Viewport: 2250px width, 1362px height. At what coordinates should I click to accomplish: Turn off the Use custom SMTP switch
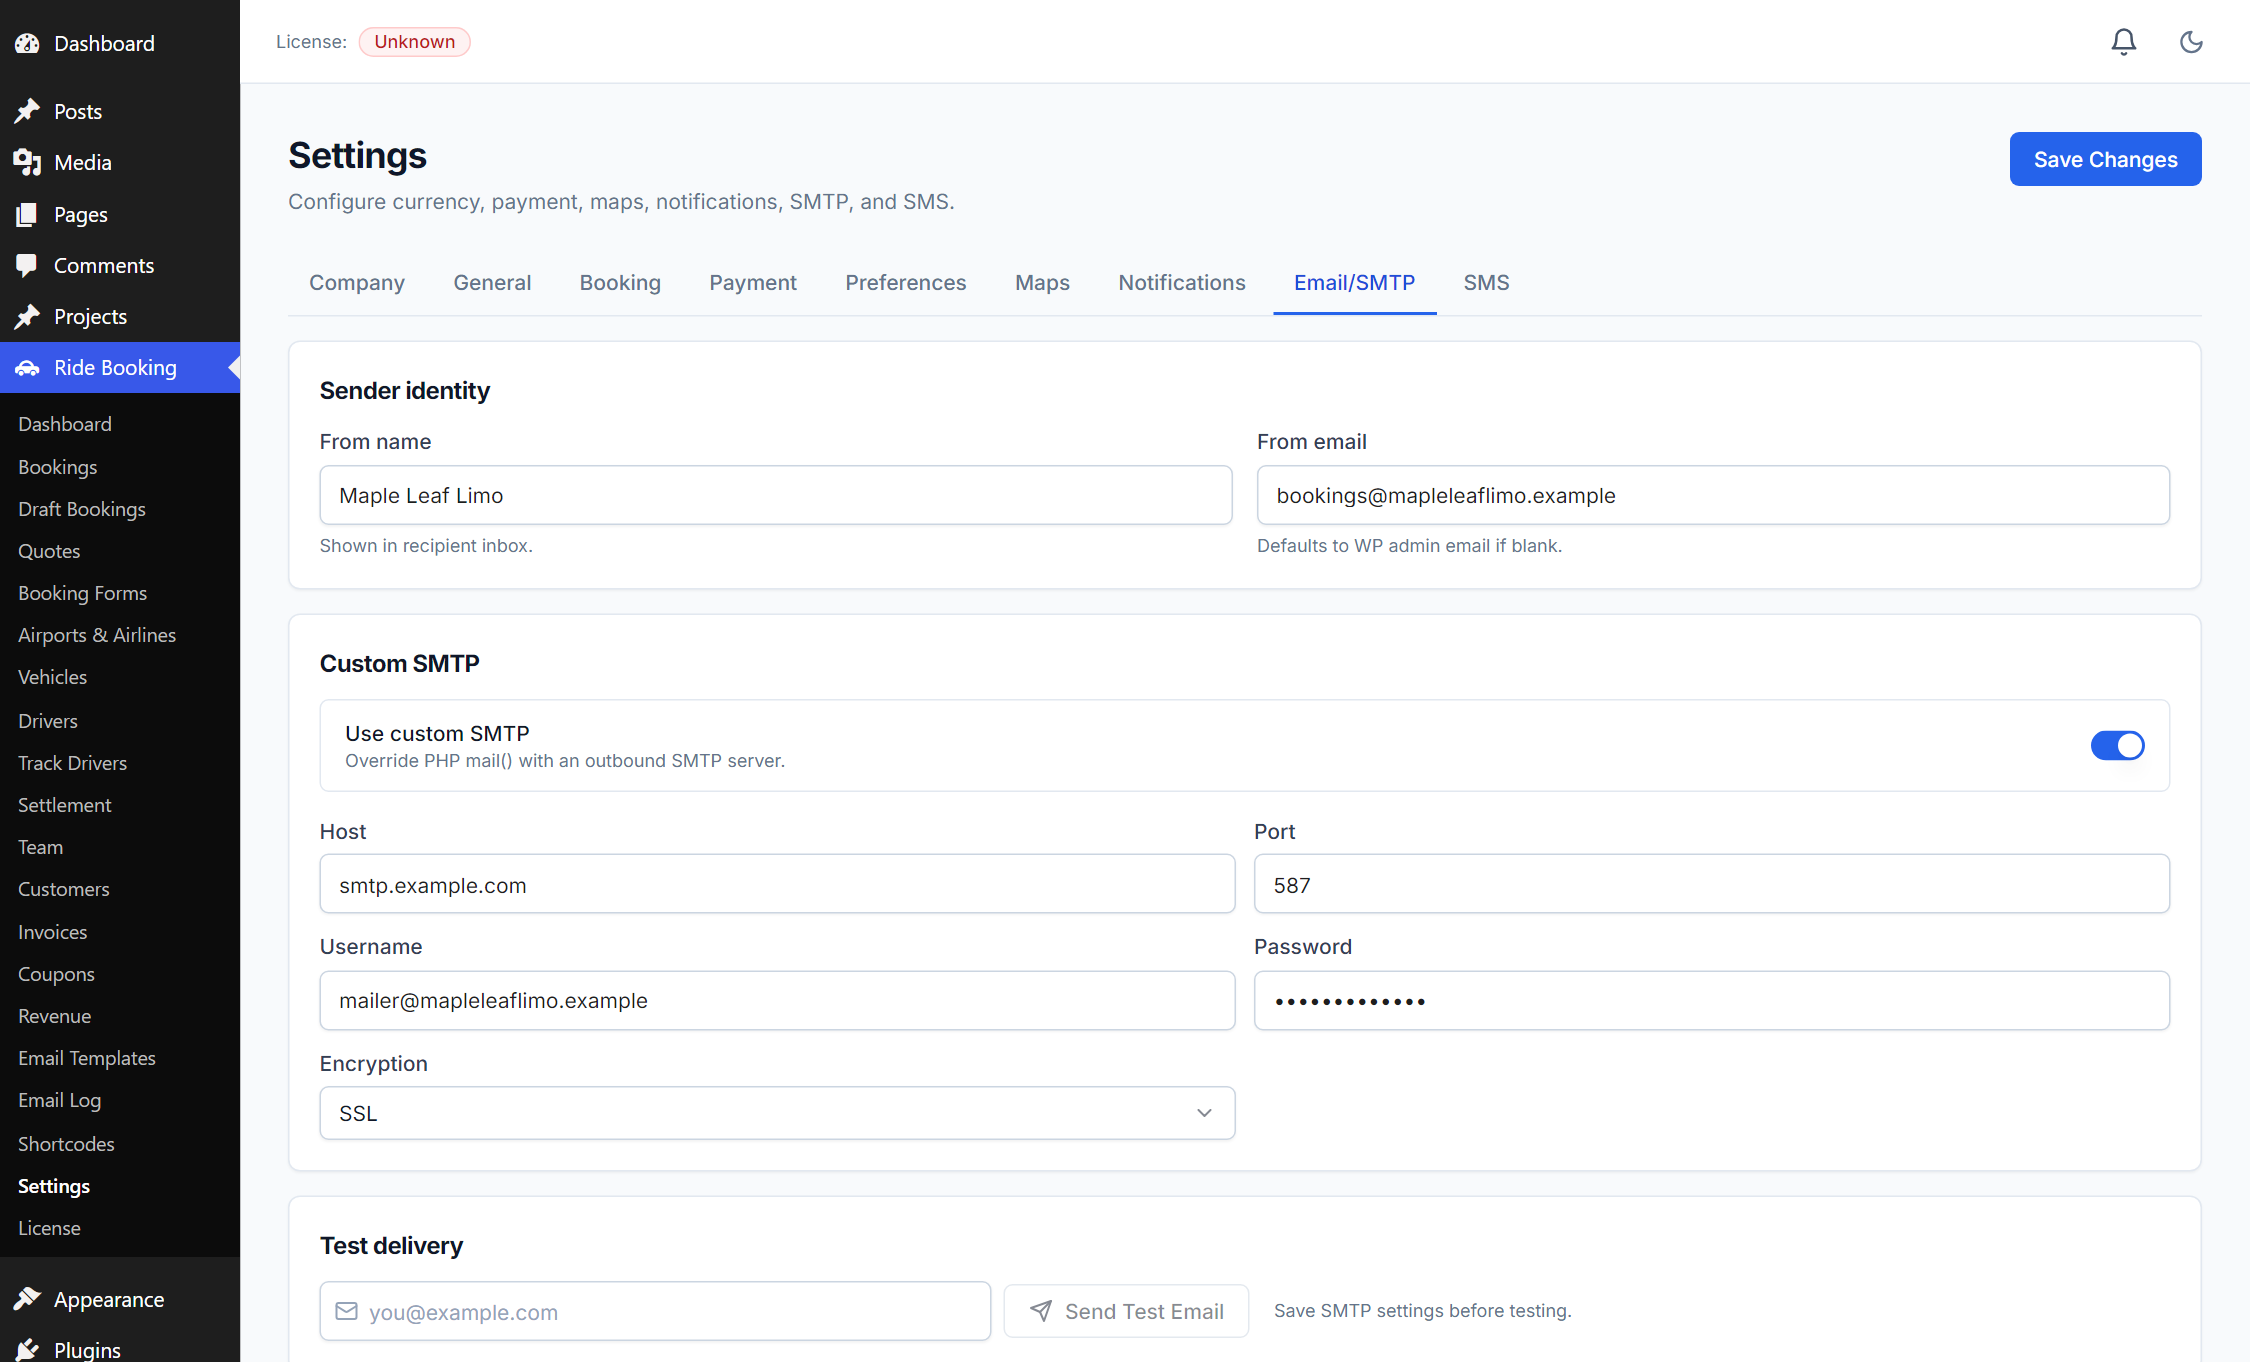click(2117, 745)
